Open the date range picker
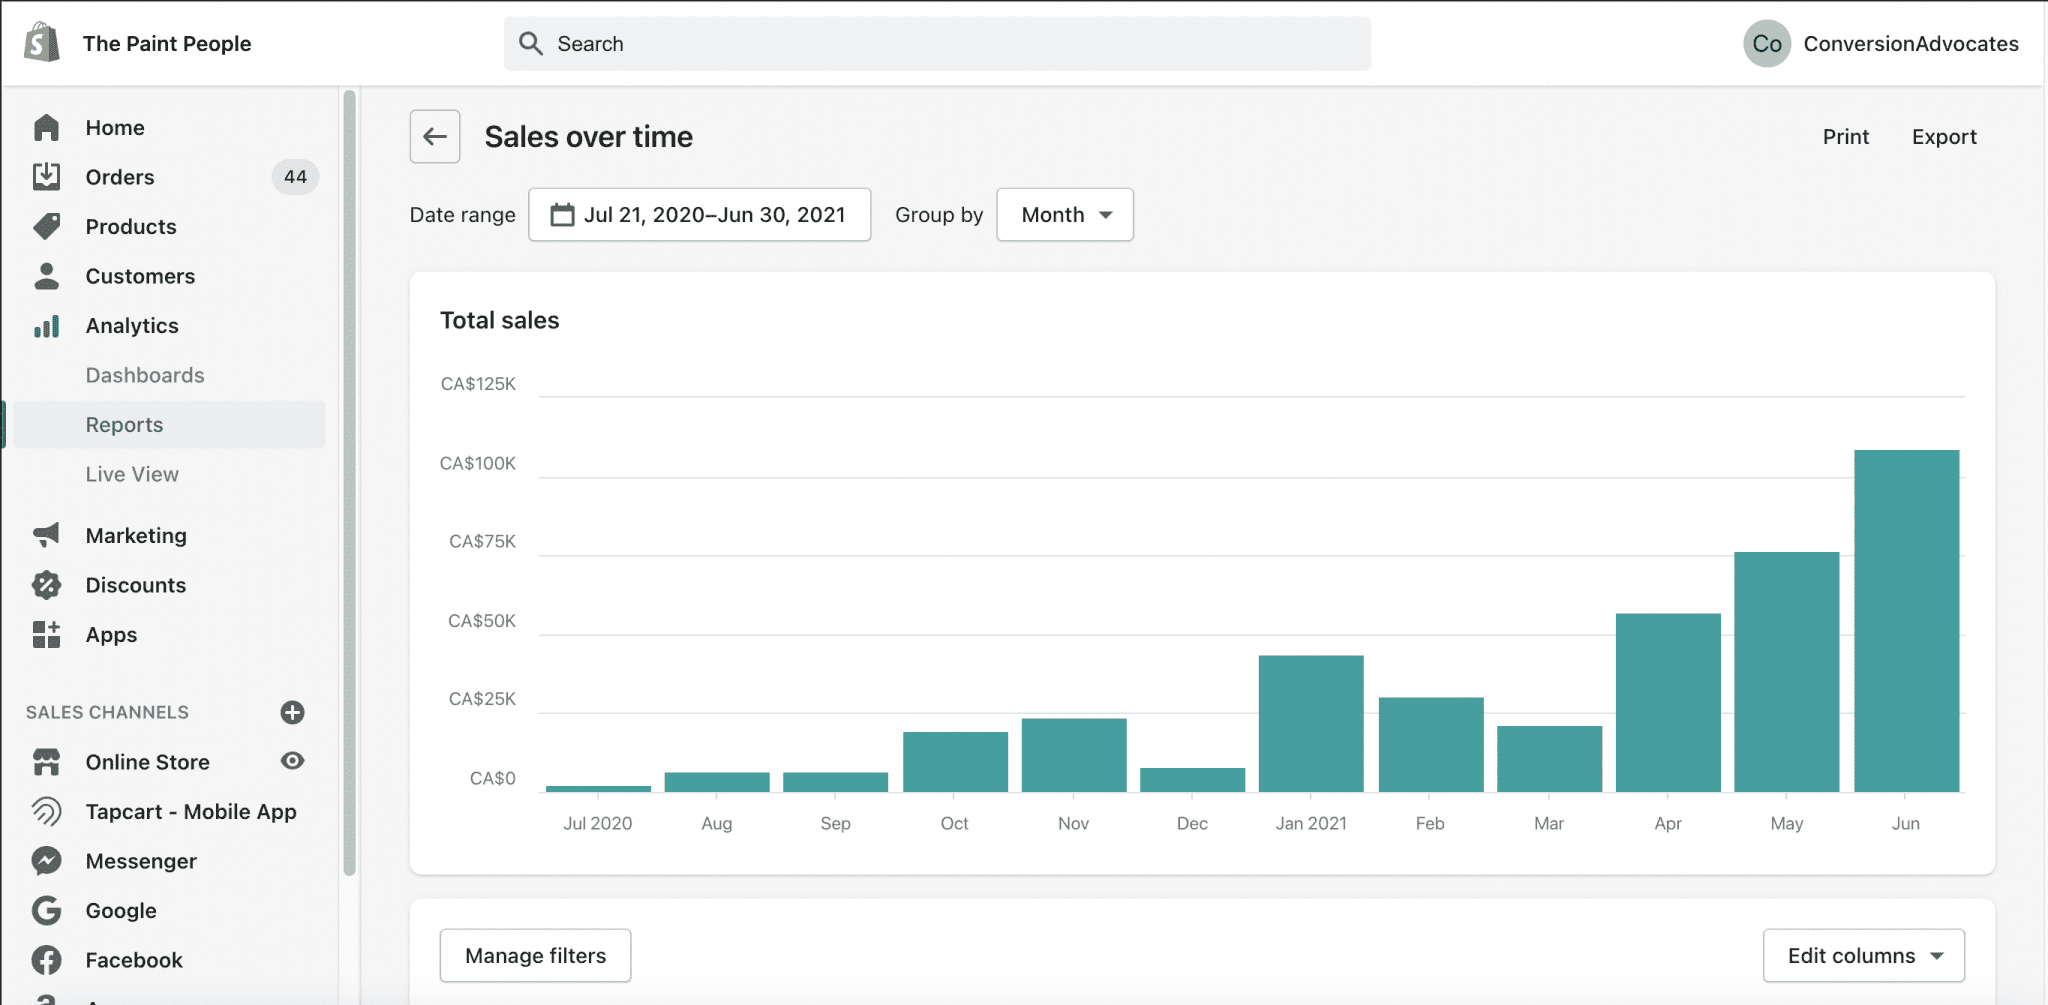The image size is (2048, 1005). point(699,215)
